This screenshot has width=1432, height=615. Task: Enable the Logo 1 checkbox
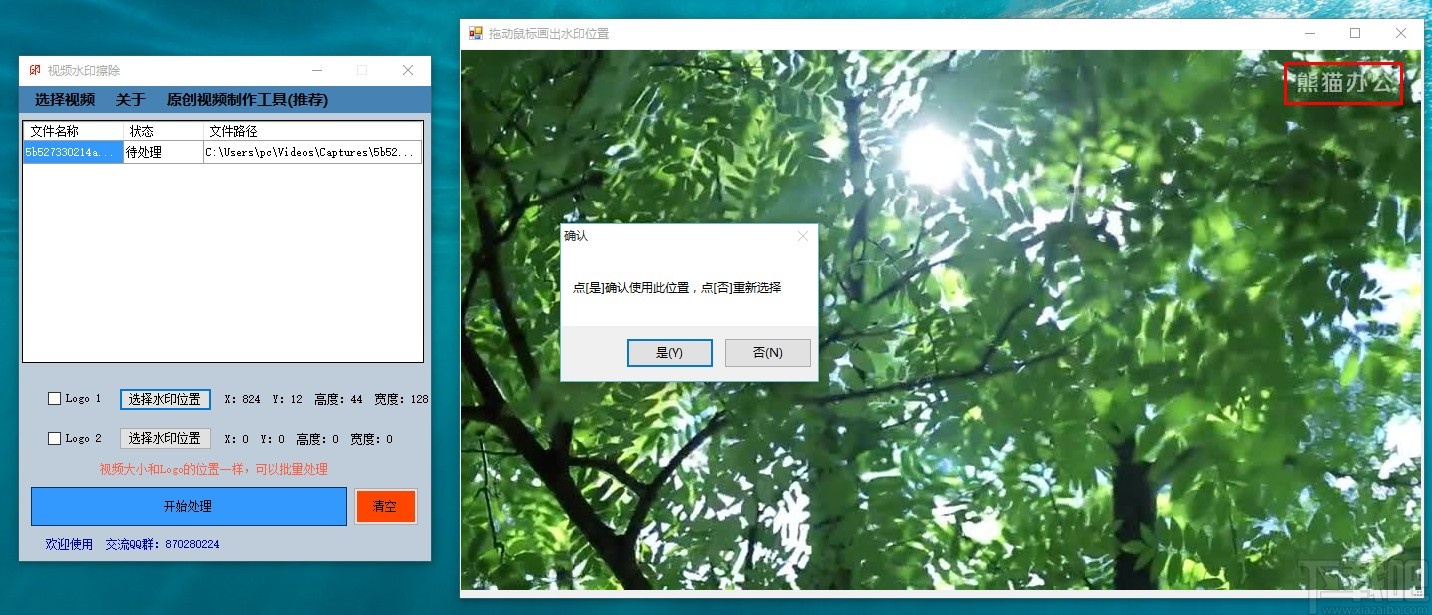click(x=54, y=398)
